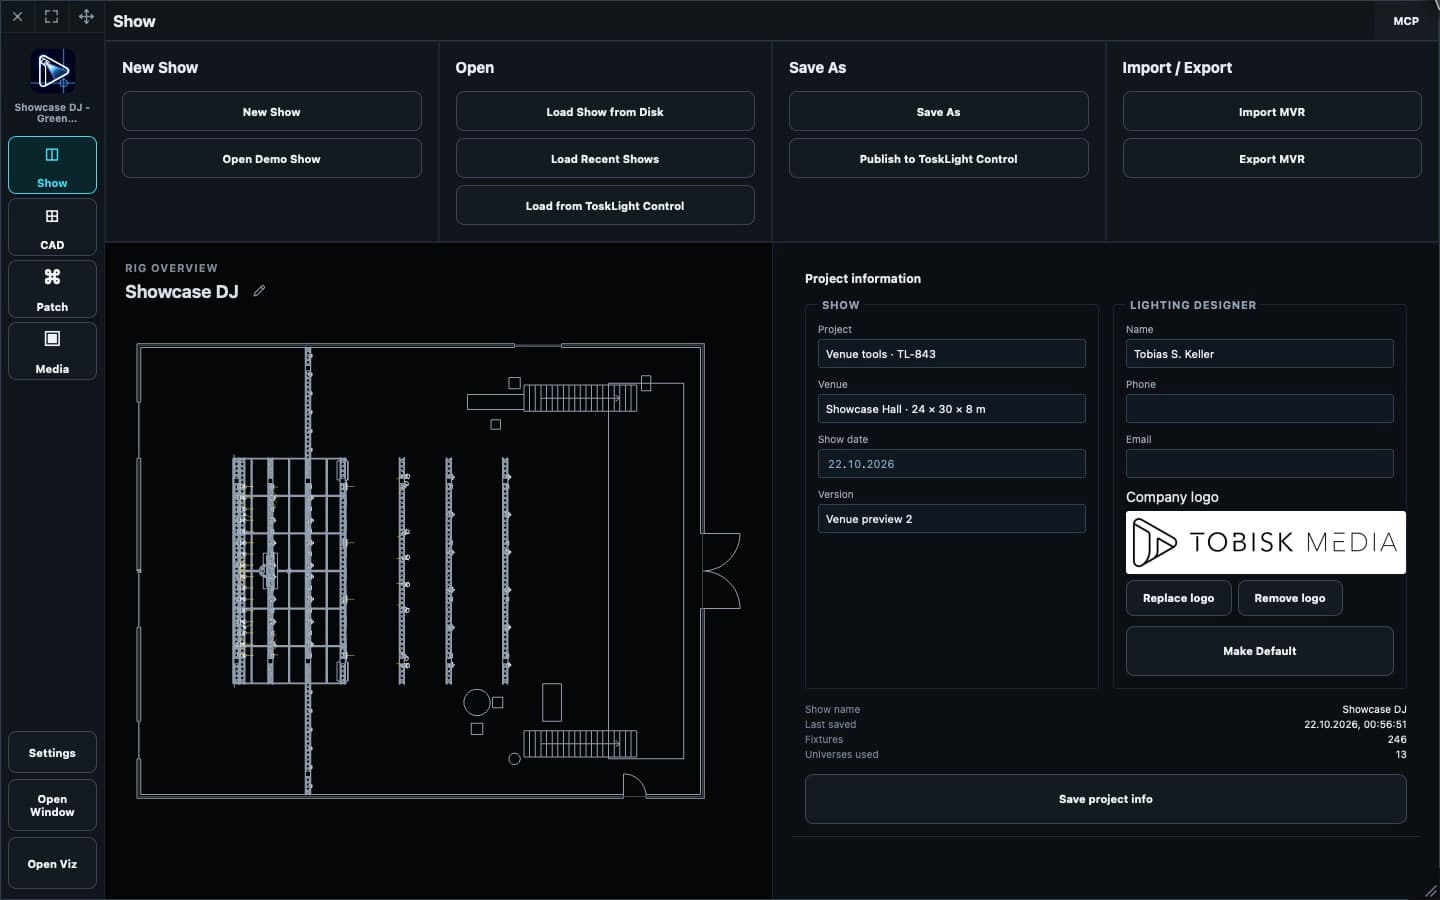1440x900 pixels.
Task: Click the fixtures count '246'
Action: 1397,740
